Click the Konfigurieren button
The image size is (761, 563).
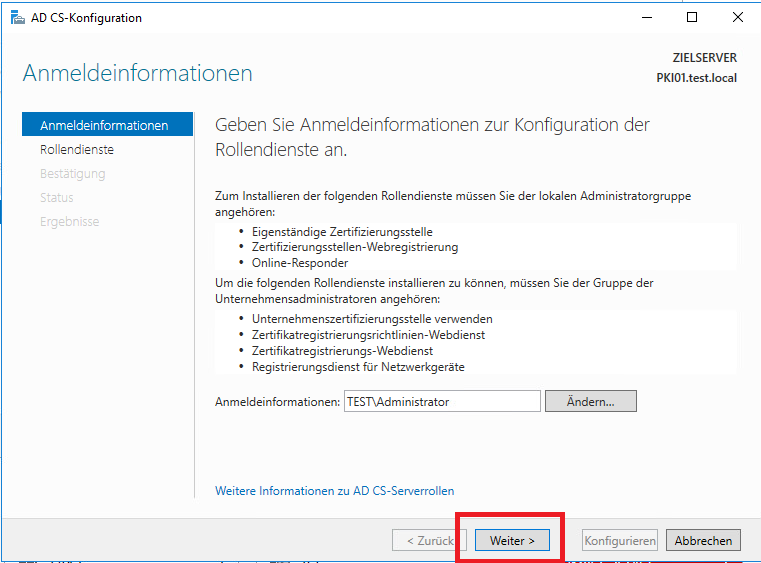[x=620, y=540]
